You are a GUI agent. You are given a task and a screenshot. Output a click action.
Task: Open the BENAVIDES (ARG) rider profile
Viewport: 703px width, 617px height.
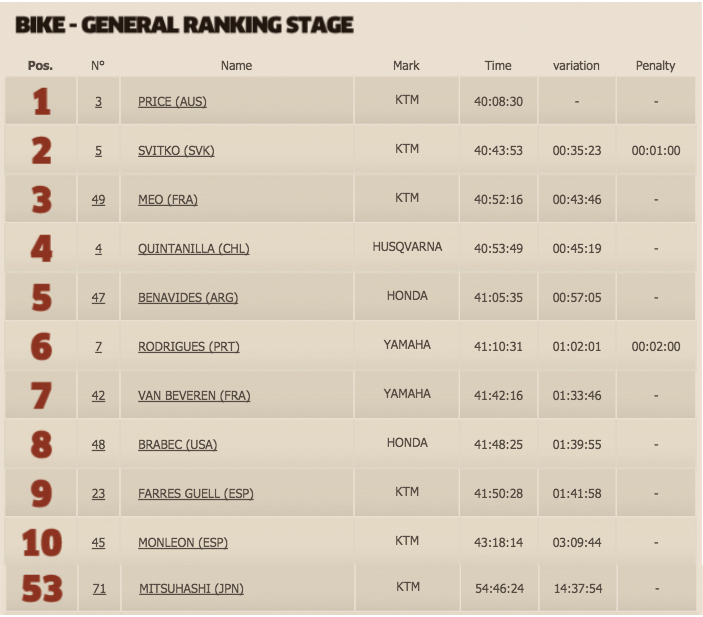[x=188, y=298]
